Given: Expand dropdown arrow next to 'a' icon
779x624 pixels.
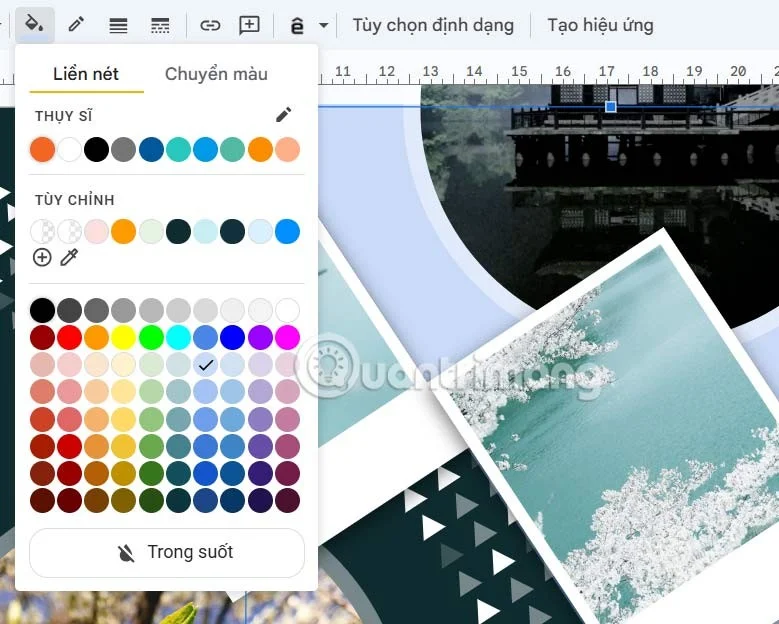Looking at the screenshot, I should point(323,25).
